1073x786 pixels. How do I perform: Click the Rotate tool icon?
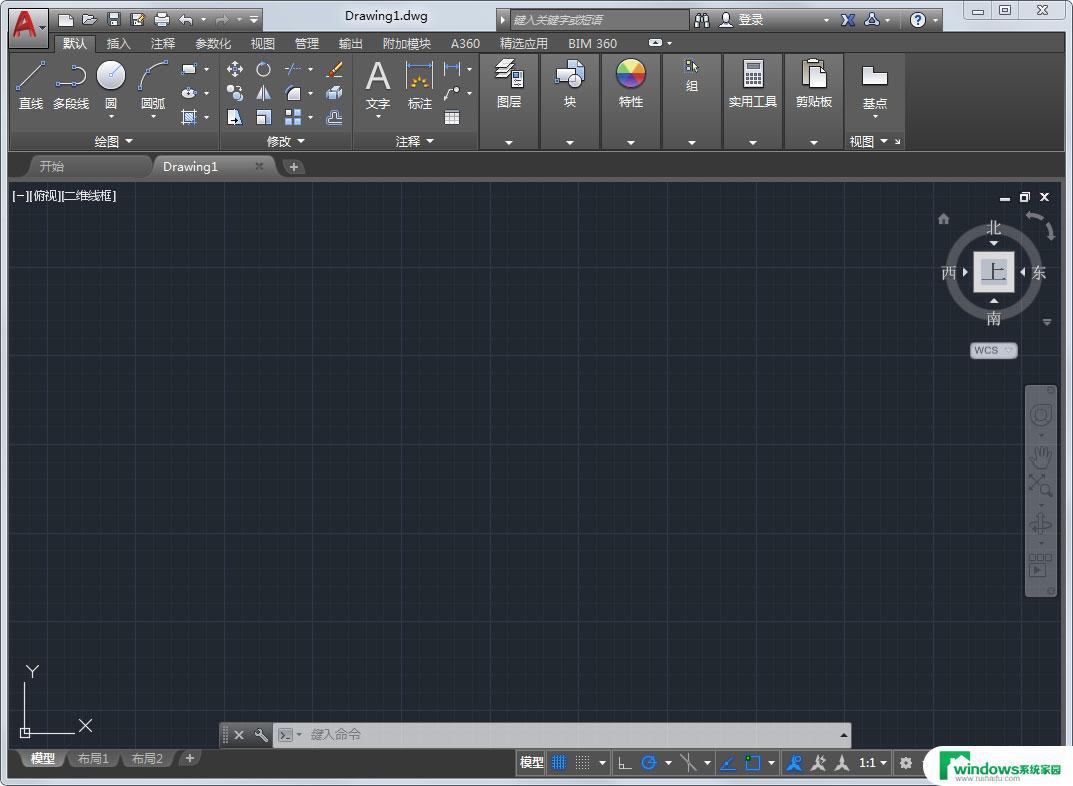point(263,69)
